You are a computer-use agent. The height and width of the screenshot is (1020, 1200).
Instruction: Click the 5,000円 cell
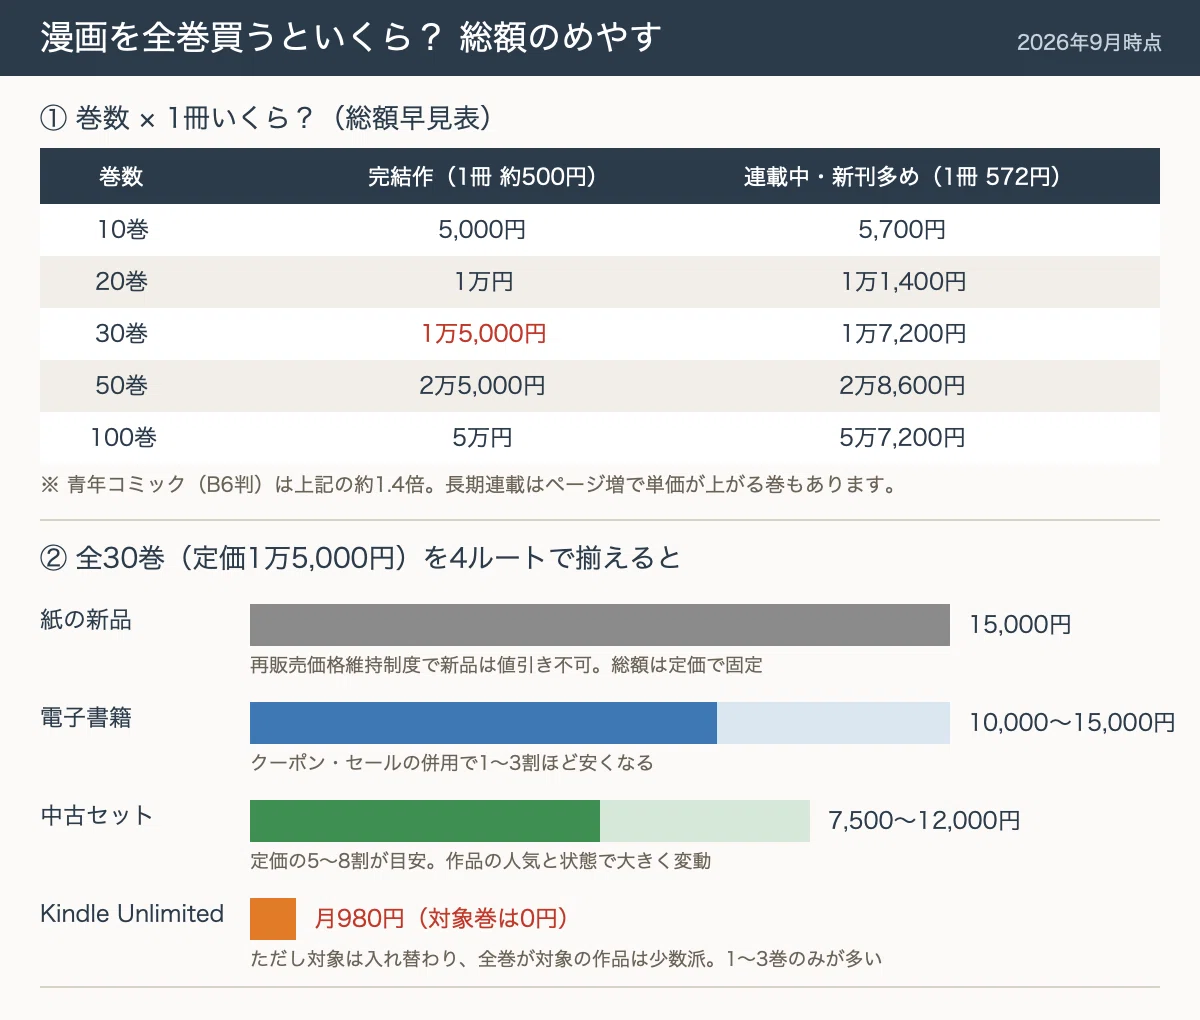coord(482,230)
